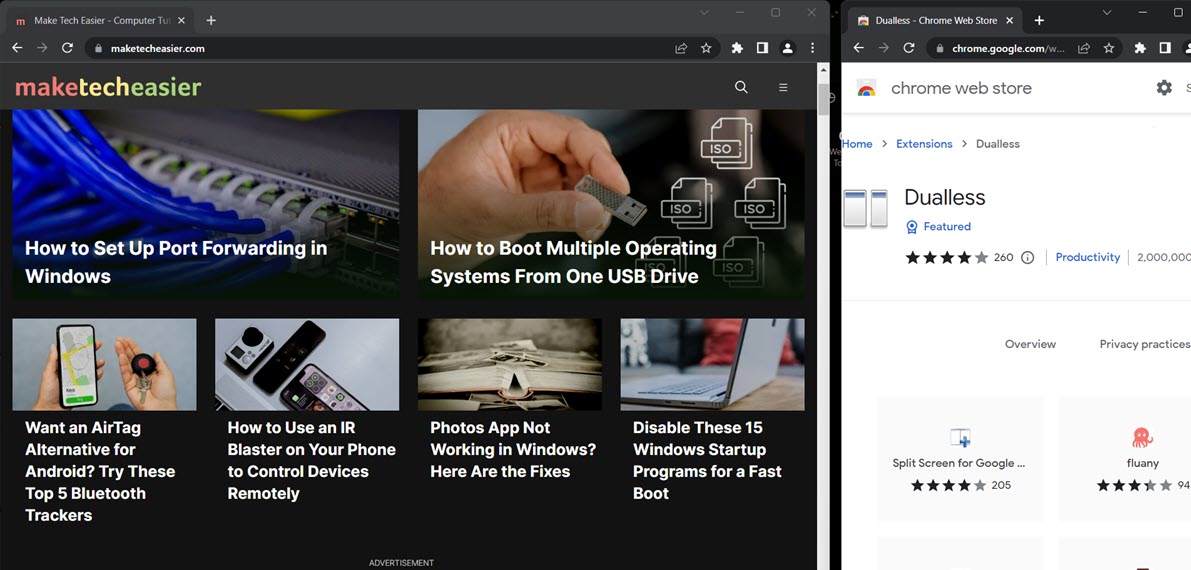Viewport: 1191px width, 570px height.
Task: Switch to the Overview tab
Action: 1030,344
